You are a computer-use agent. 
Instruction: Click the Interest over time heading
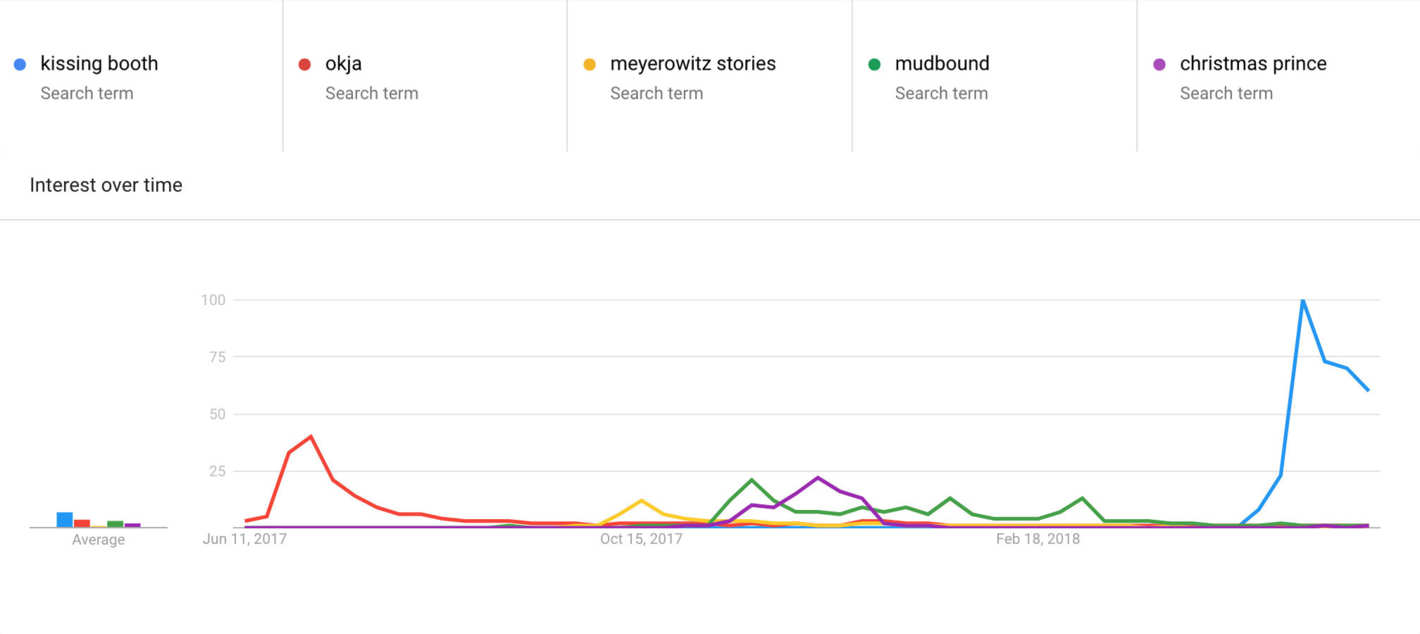[106, 185]
